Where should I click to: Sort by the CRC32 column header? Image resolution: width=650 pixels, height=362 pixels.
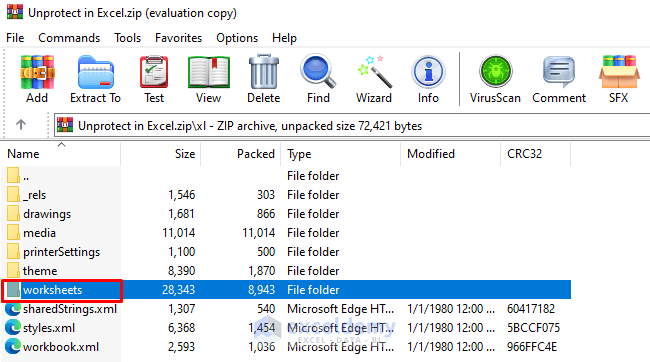536,154
